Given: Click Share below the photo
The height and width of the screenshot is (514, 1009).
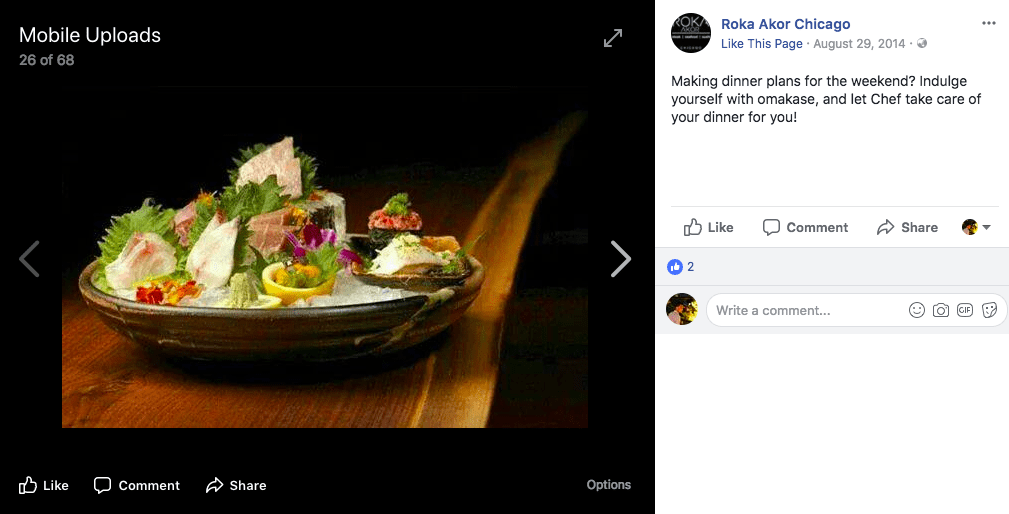Looking at the screenshot, I should [x=236, y=485].
